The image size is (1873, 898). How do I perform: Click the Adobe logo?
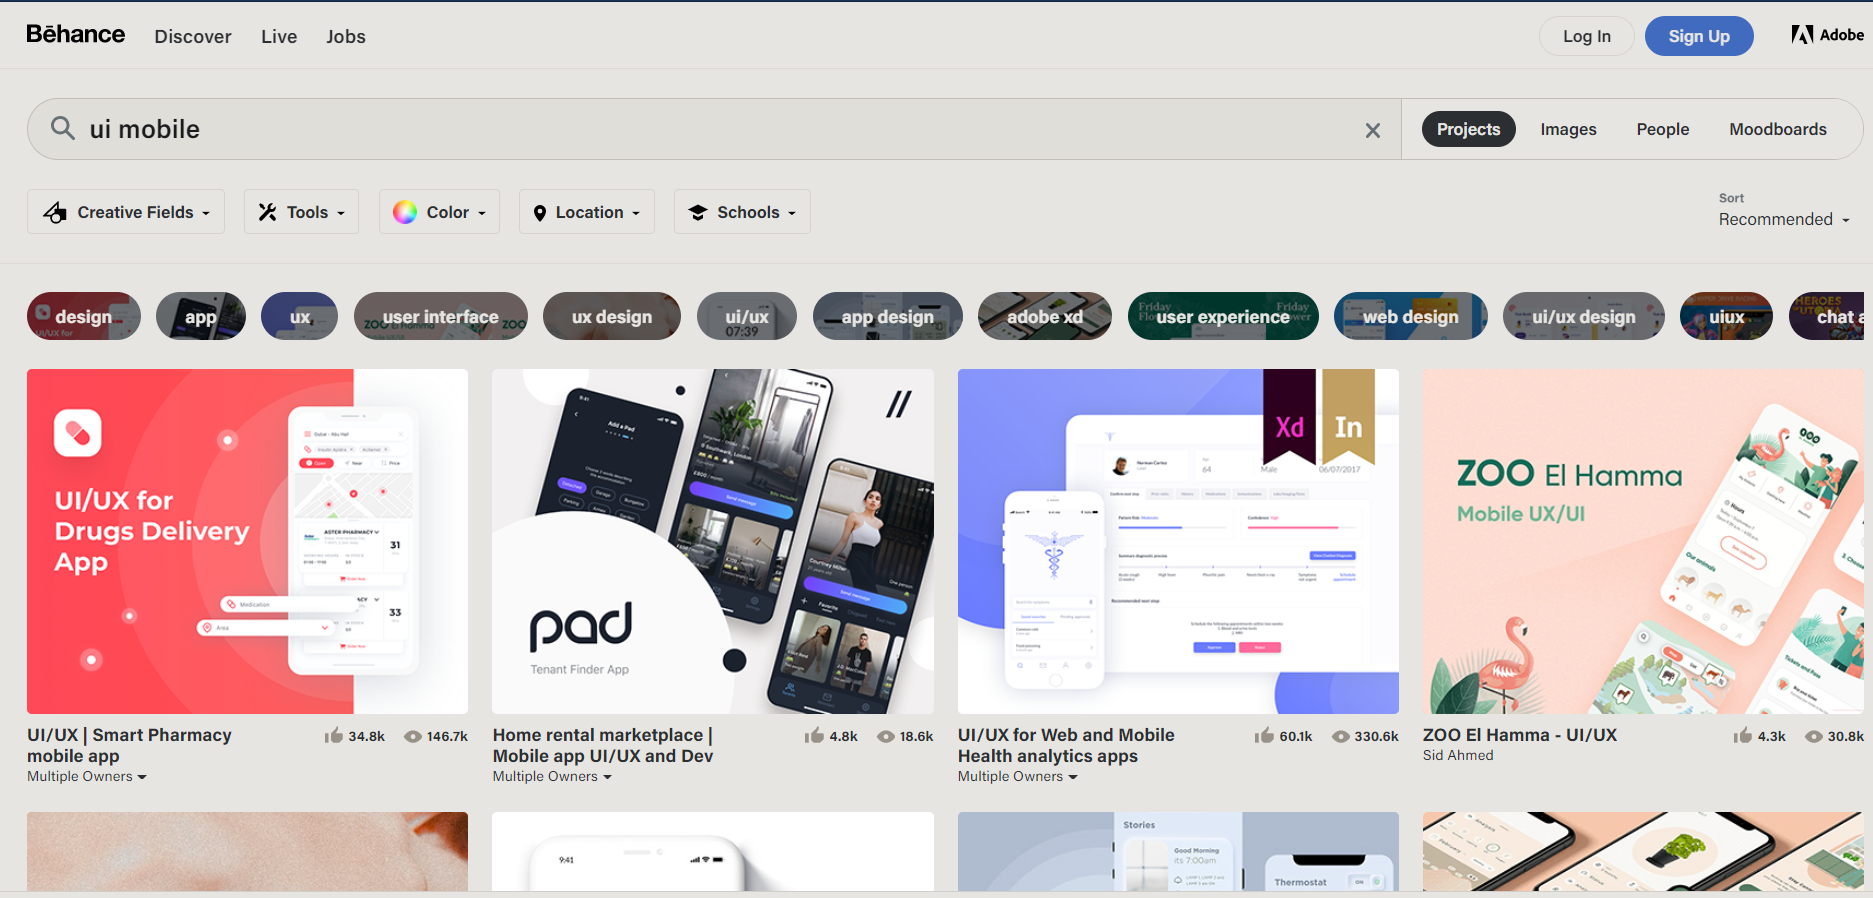click(1827, 35)
